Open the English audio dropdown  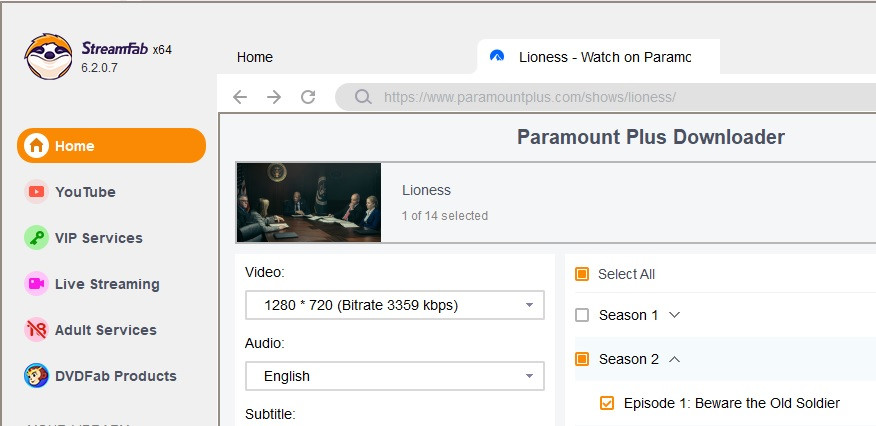point(394,376)
